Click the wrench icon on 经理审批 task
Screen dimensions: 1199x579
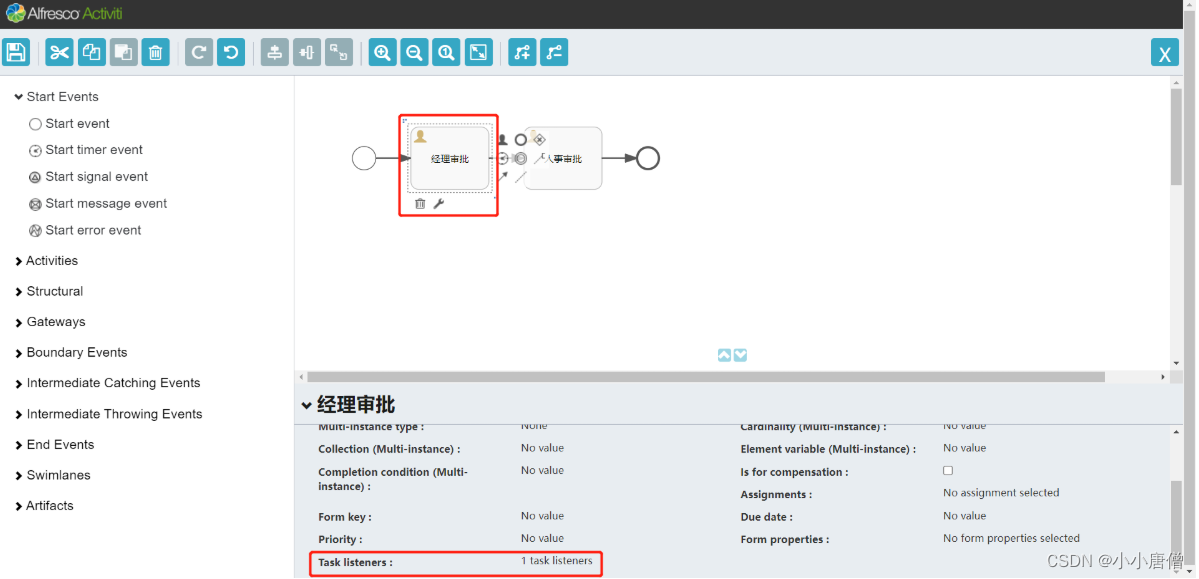(x=437, y=203)
